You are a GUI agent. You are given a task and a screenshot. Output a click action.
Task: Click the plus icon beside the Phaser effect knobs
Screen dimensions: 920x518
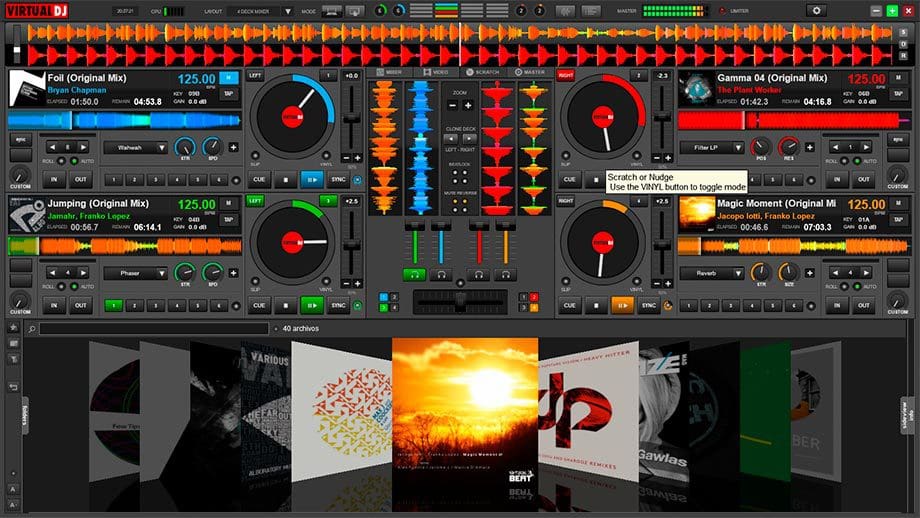pyautogui.click(x=233, y=273)
